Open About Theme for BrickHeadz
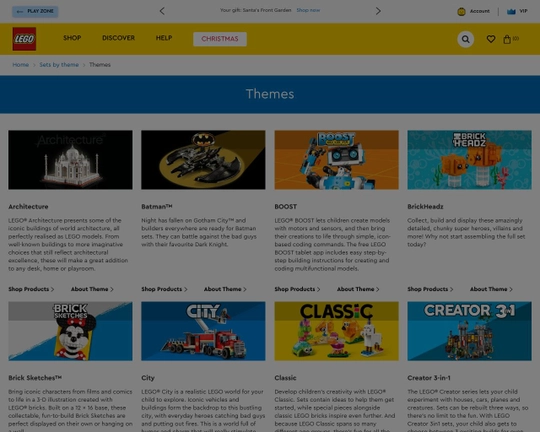Screen dimensions: 540x432 click(x=491, y=289)
